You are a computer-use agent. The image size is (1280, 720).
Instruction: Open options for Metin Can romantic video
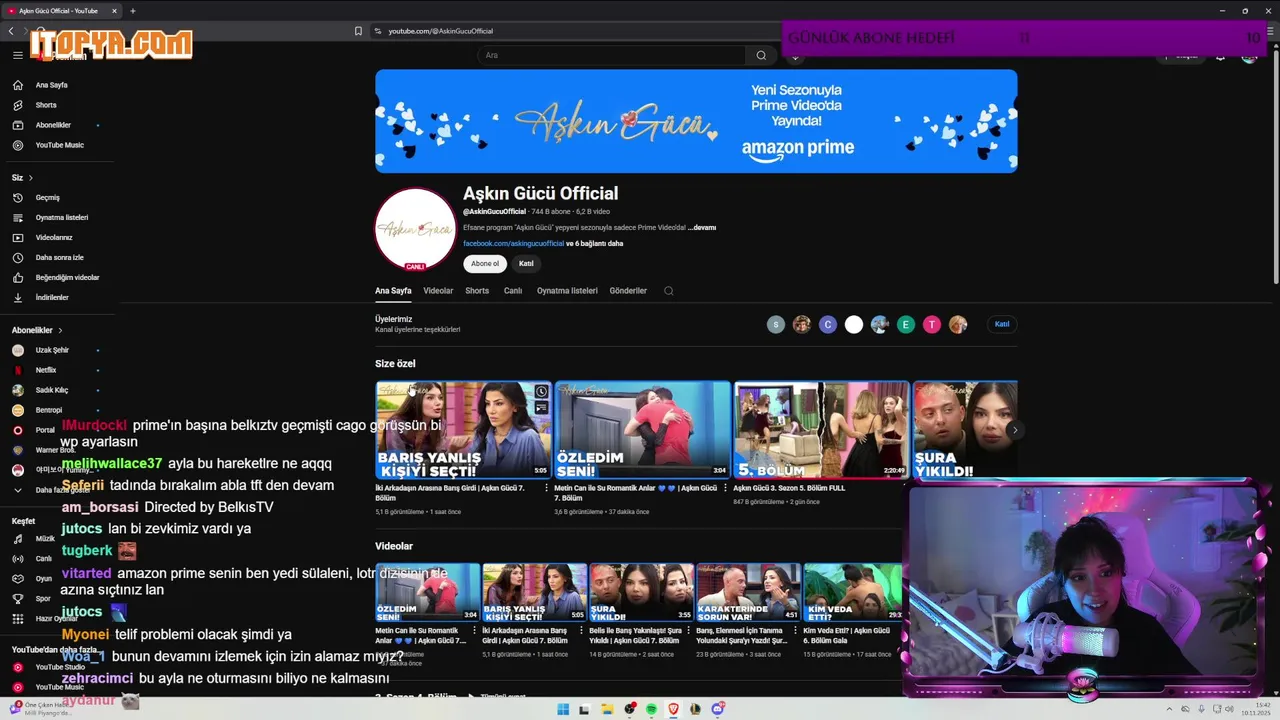(x=724, y=489)
